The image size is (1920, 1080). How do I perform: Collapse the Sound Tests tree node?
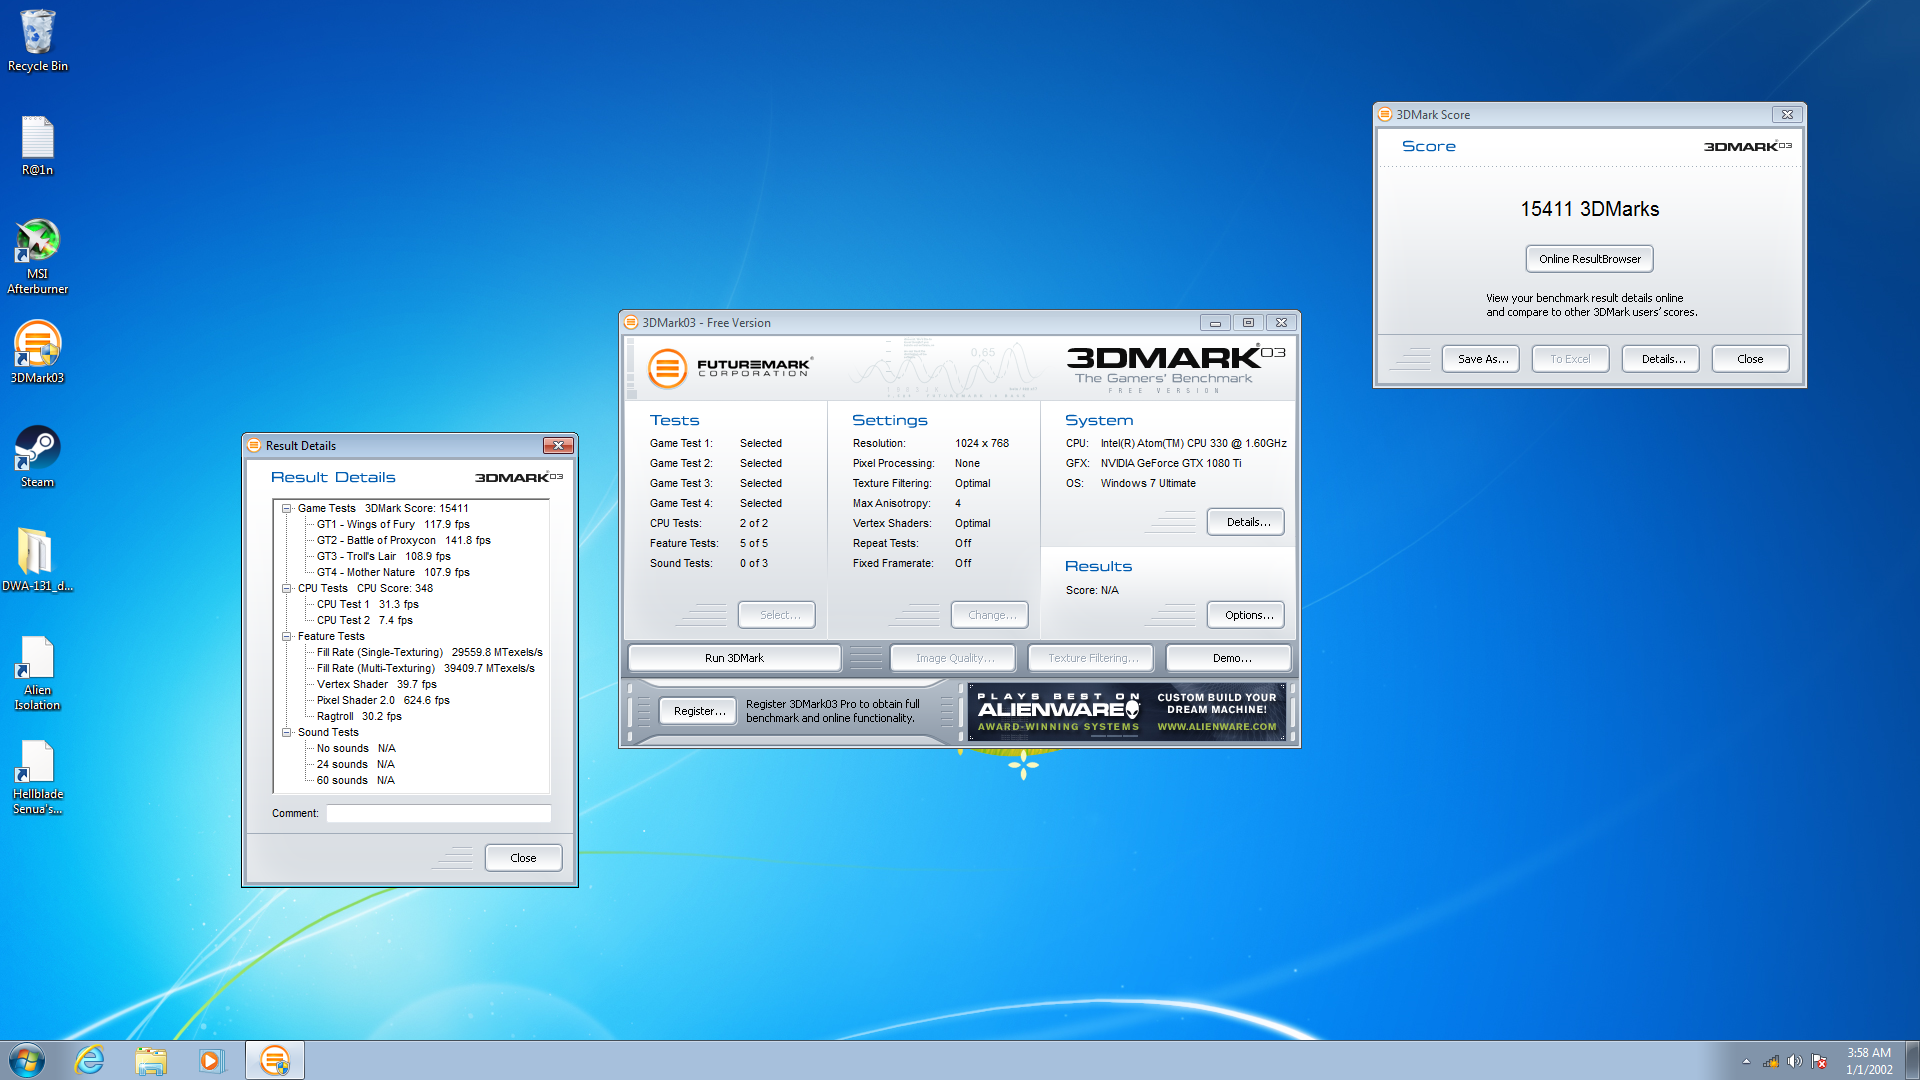(287, 732)
